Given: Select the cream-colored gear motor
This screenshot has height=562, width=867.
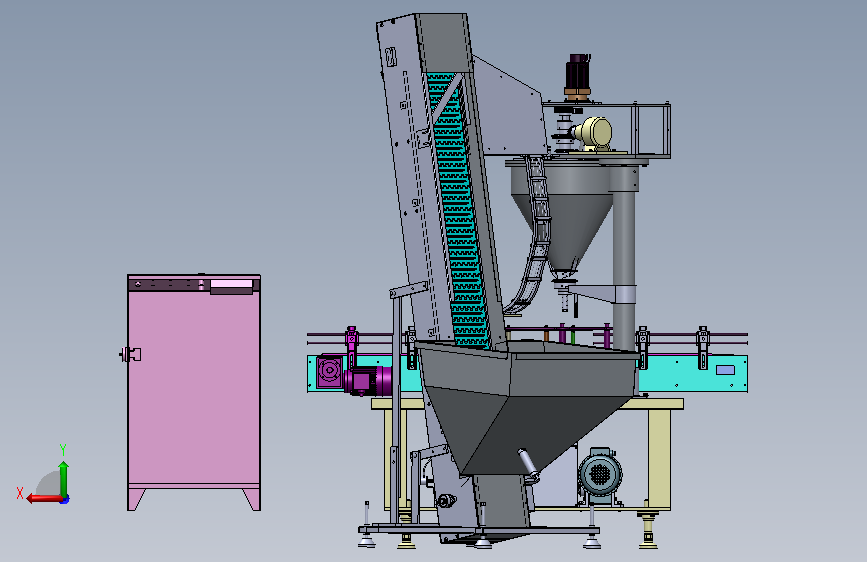Looking at the screenshot, I should coord(593,134).
